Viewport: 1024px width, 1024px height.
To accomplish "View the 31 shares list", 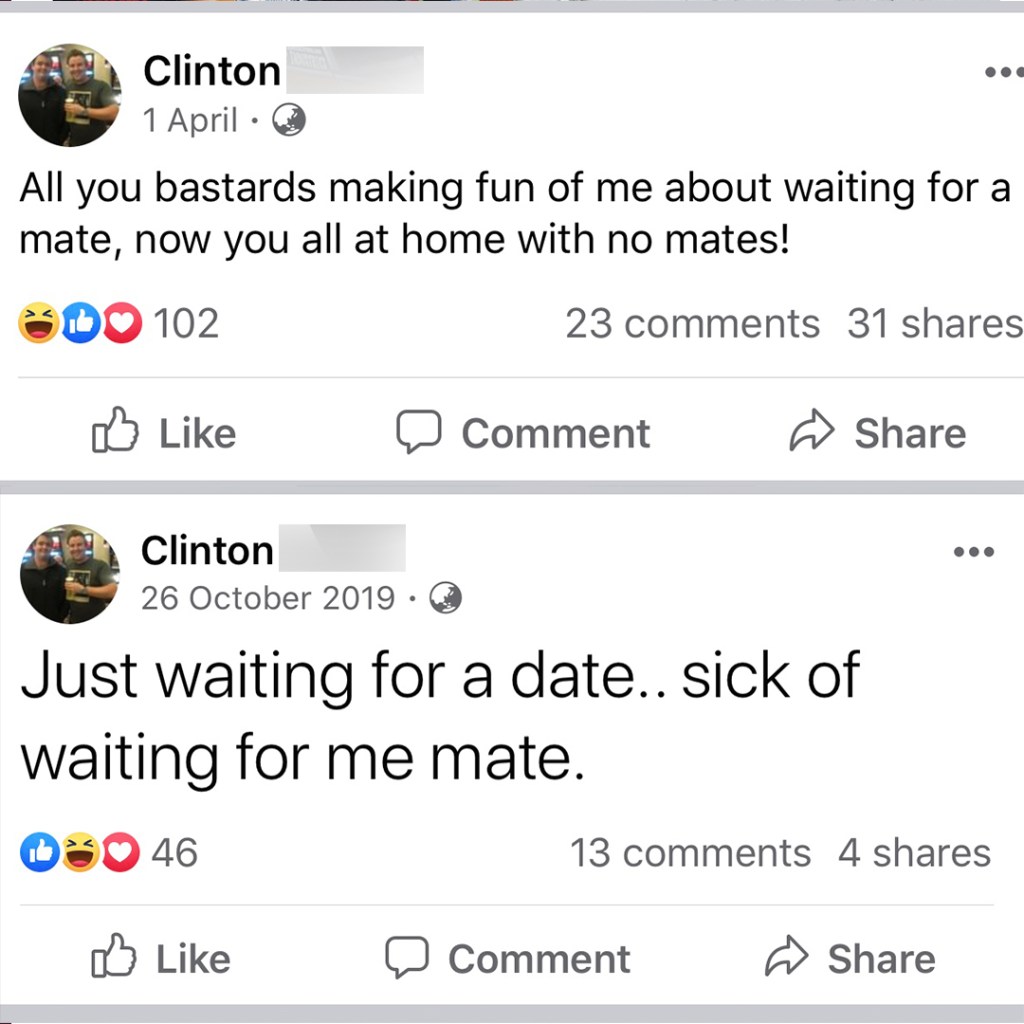I will [x=935, y=323].
